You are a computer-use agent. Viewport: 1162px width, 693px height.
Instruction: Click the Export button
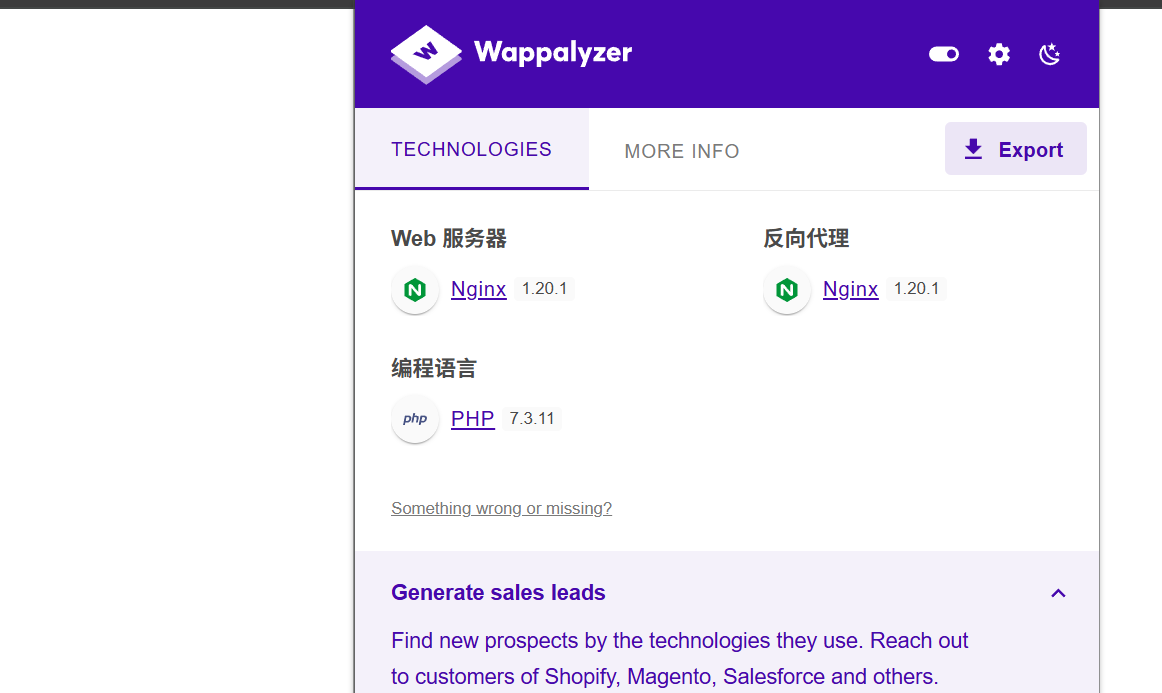click(1015, 148)
